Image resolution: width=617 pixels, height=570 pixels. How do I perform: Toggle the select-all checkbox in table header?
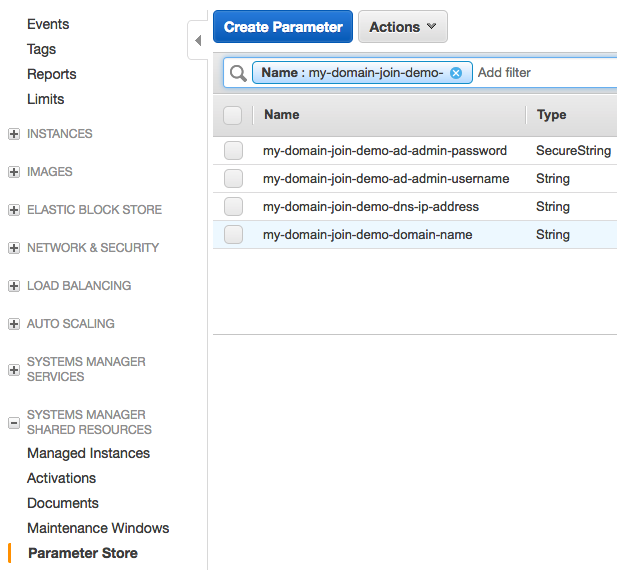(233, 115)
